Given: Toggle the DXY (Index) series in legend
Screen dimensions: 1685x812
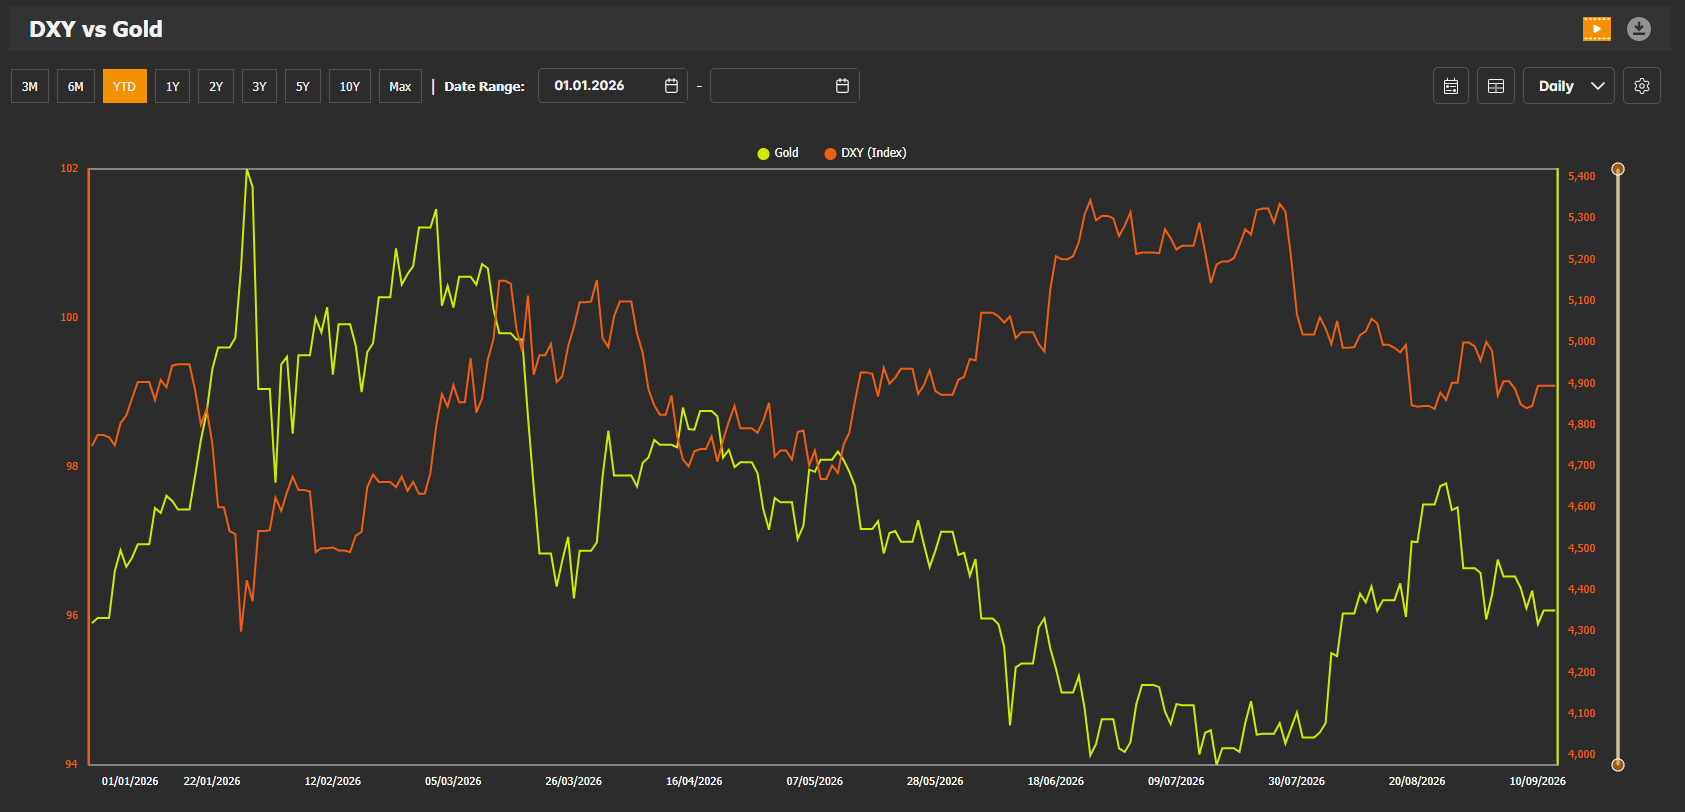Looking at the screenshot, I should [866, 153].
